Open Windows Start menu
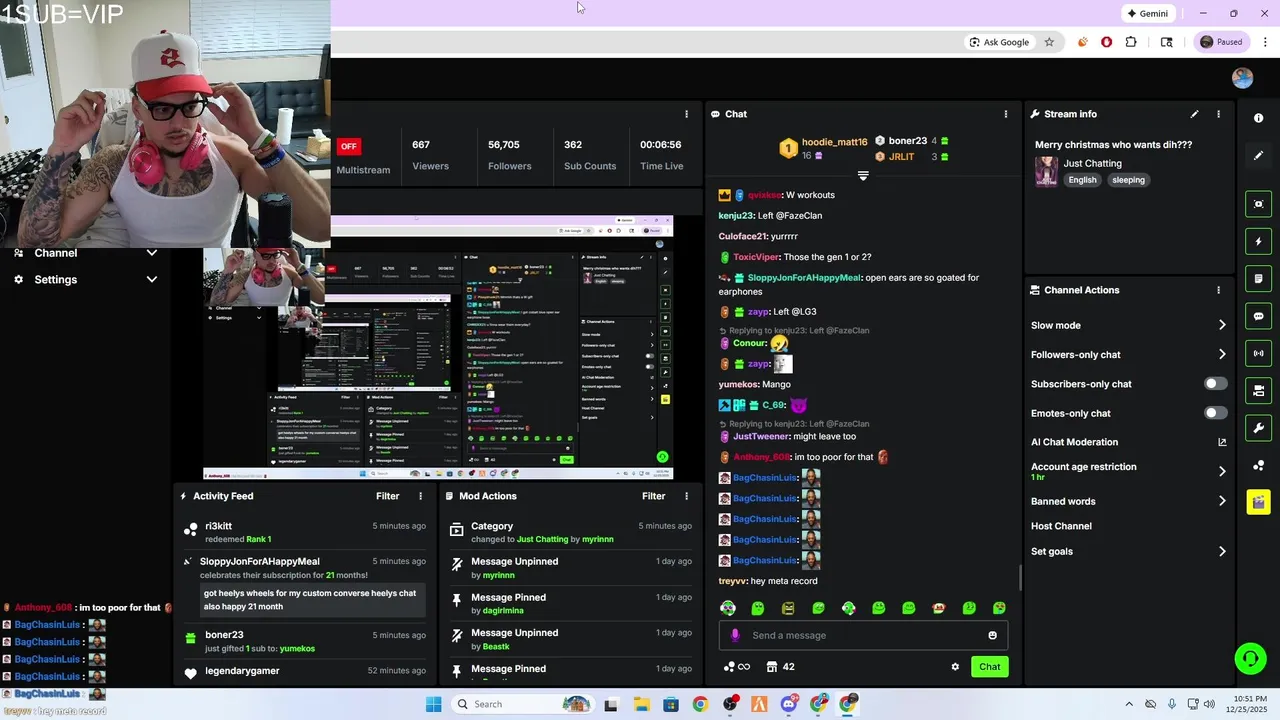Viewport: 1280px width, 720px height. point(433,704)
